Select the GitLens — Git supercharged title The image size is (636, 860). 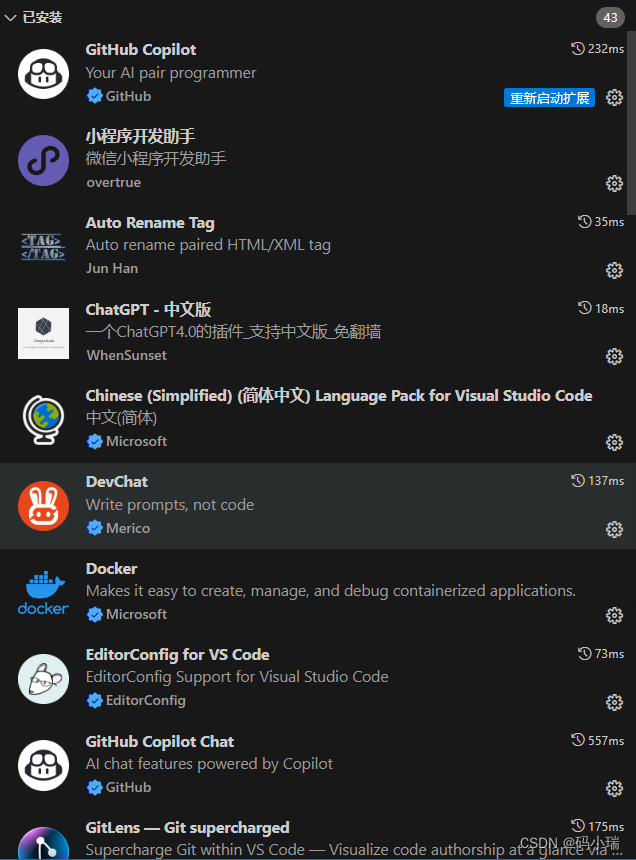188,827
